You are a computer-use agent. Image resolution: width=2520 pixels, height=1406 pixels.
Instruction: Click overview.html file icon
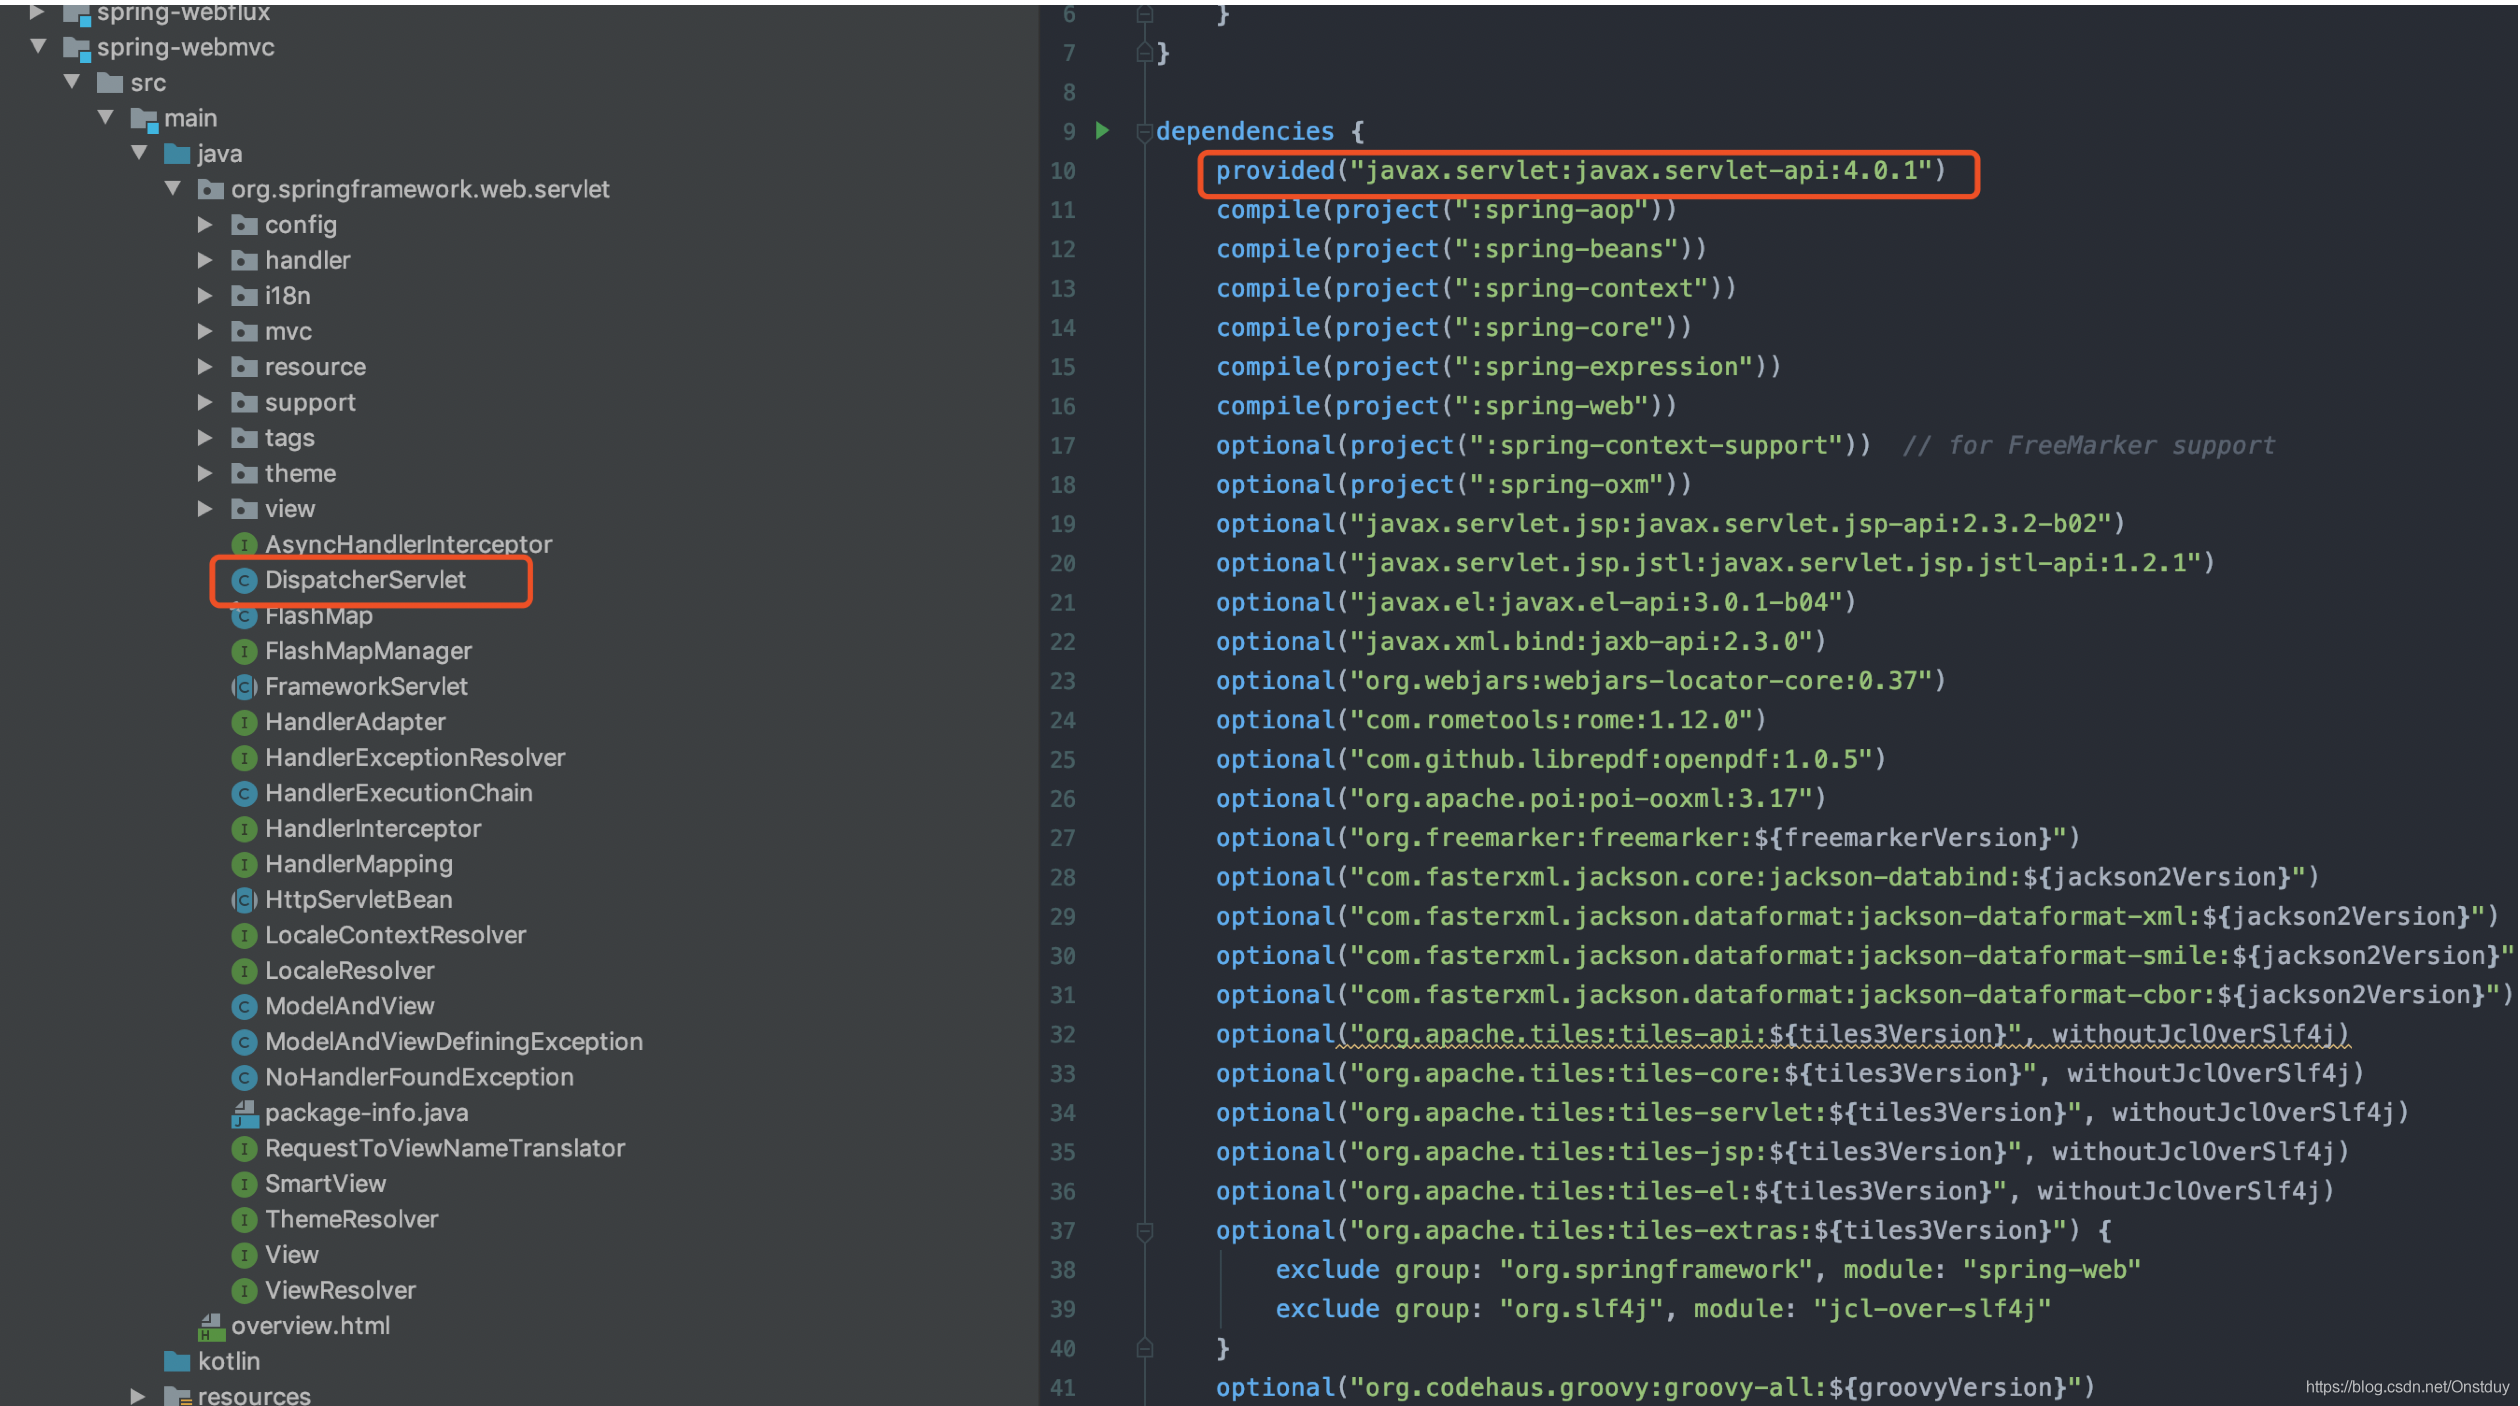[211, 1326]
